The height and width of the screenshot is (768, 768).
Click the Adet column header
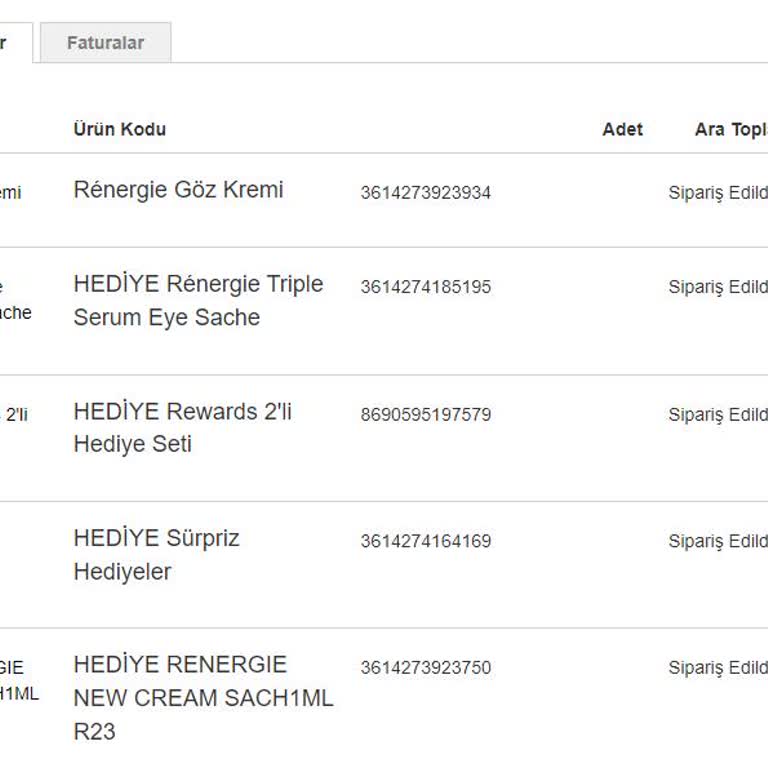coord(622,129)
